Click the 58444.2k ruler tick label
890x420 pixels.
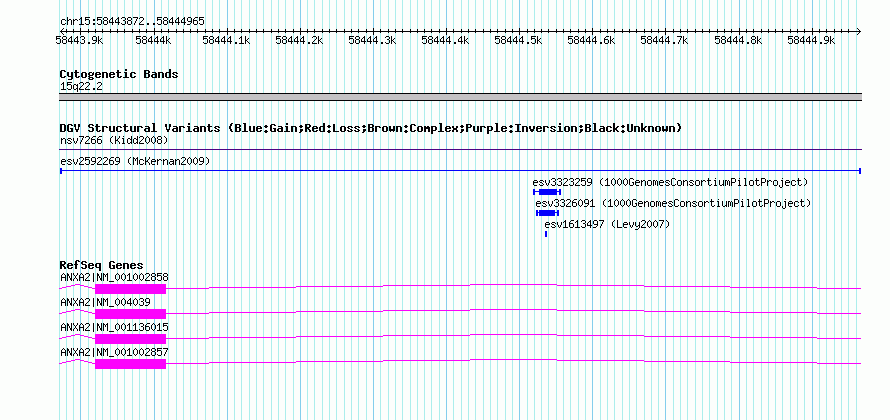click(x=299, y=40)
